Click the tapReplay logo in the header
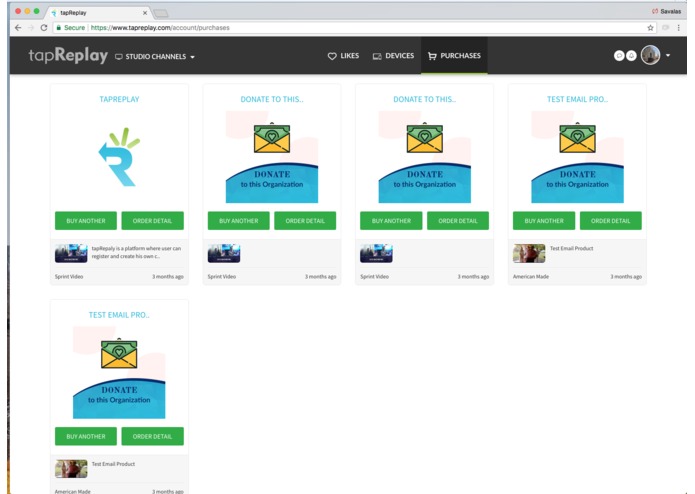 pyautogui.click(x=68, y=55)
